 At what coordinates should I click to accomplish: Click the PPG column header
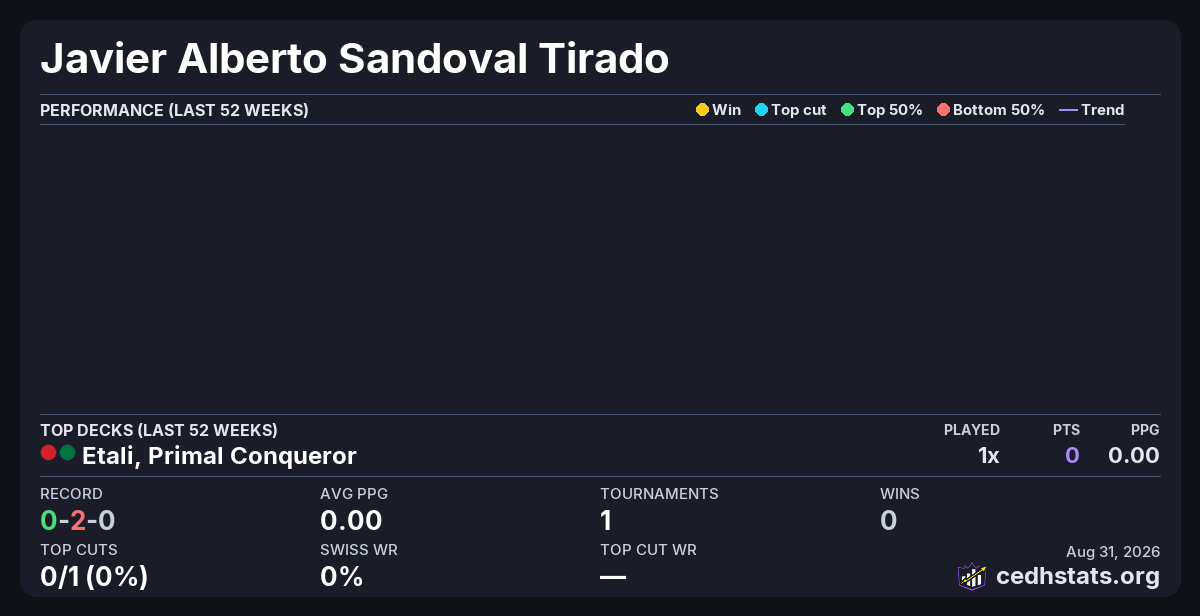click(1145, 430)
